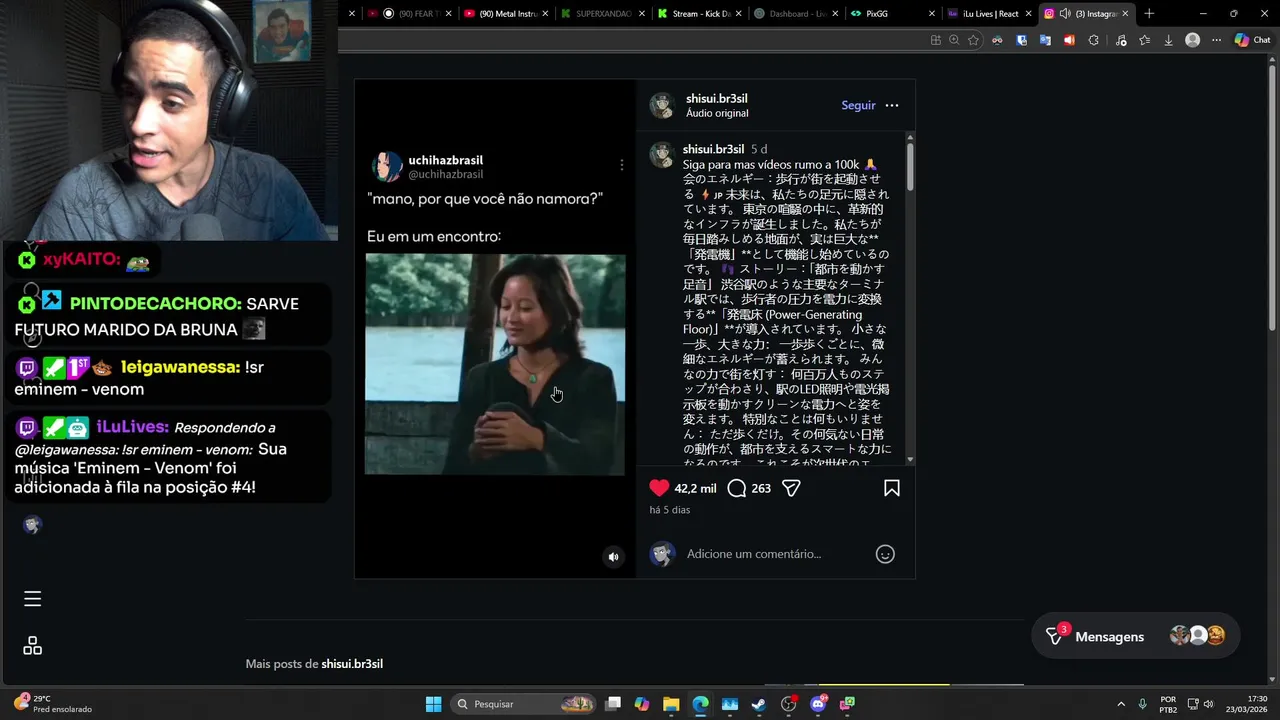Open browser profile avatar
The height and width of the screenshot is (720, 1280).
(1192, 40)
